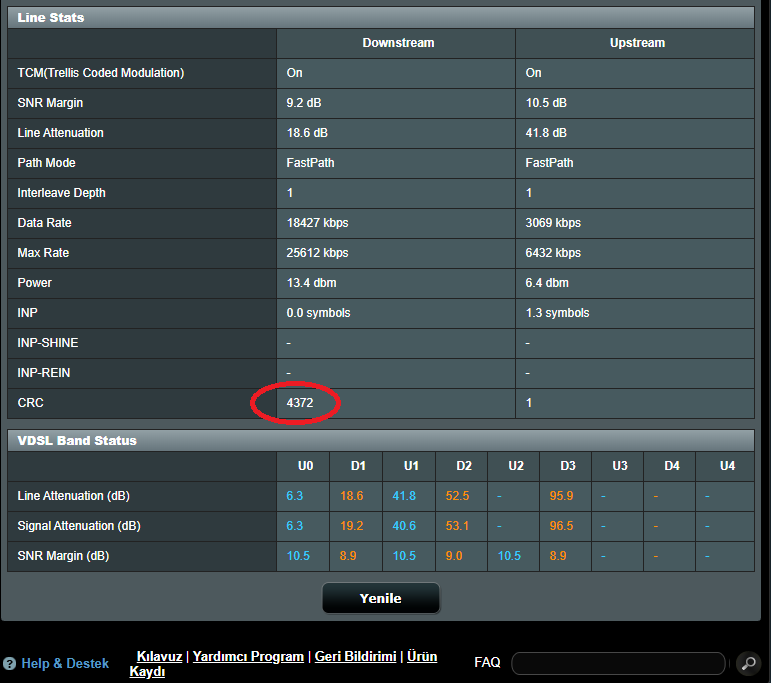This screenshot has width=771, height=683.
Task: Select Upstream Max Rate 6432 kbps
Action: (553, 253)
